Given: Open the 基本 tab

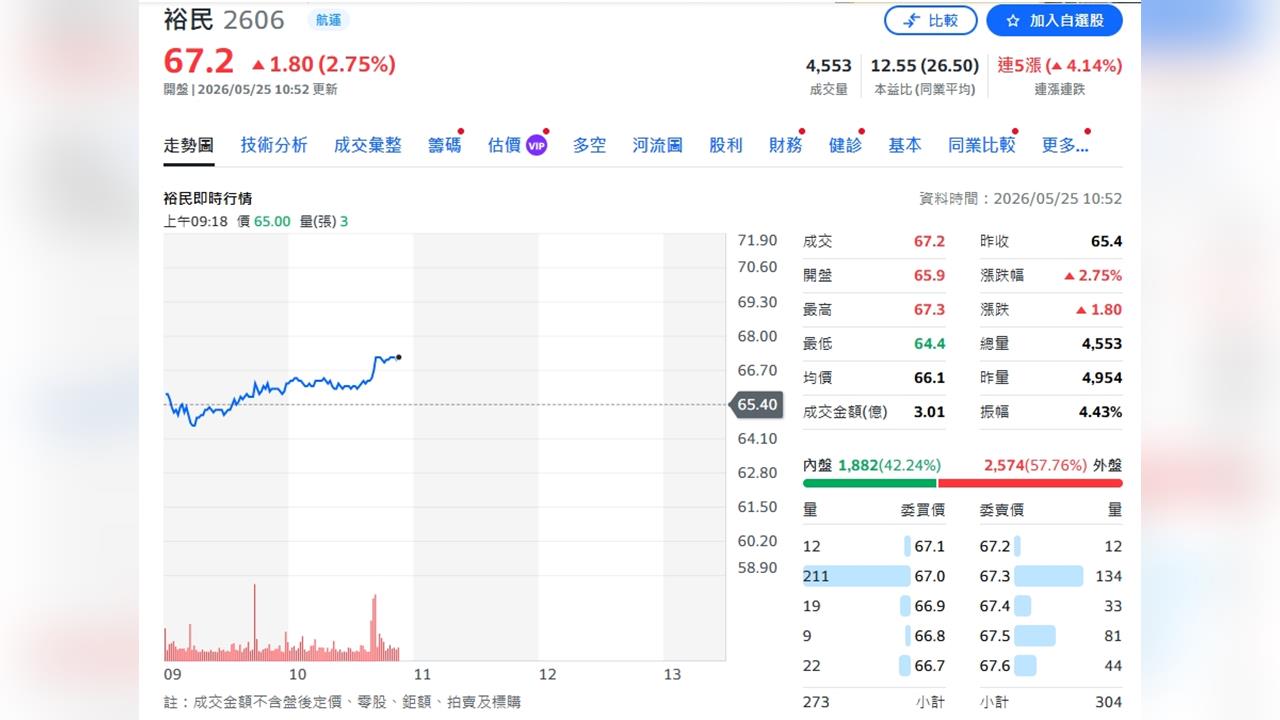Looking at the screenshot, I should click(905, 145).
